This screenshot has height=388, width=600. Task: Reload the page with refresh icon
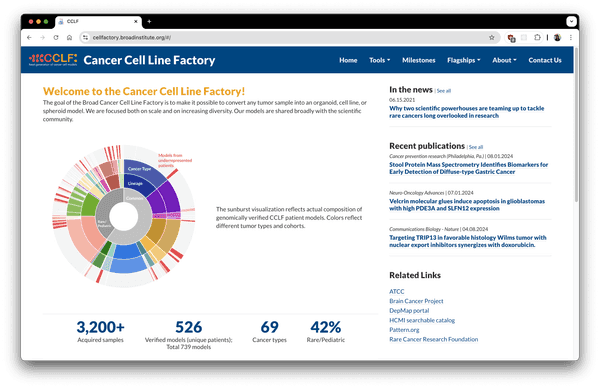(56, 37)
